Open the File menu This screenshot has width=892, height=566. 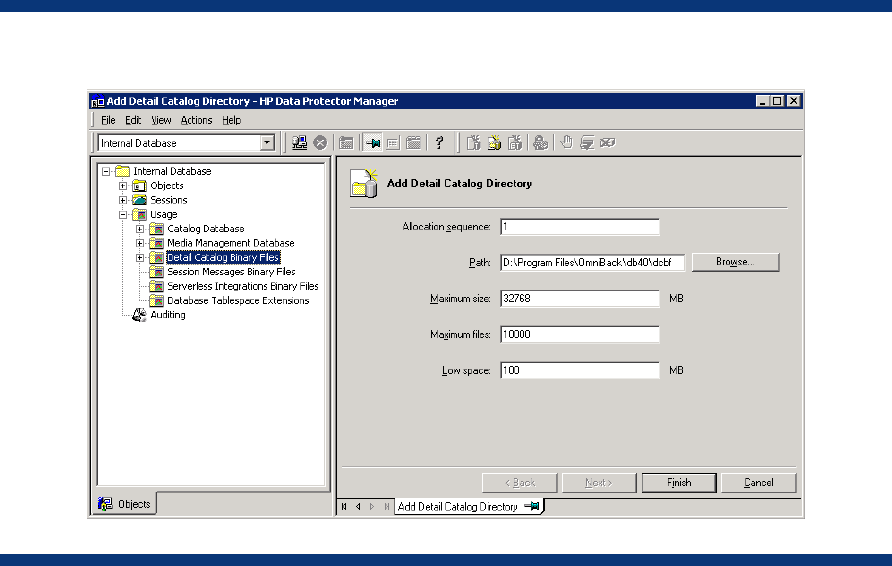108,120
